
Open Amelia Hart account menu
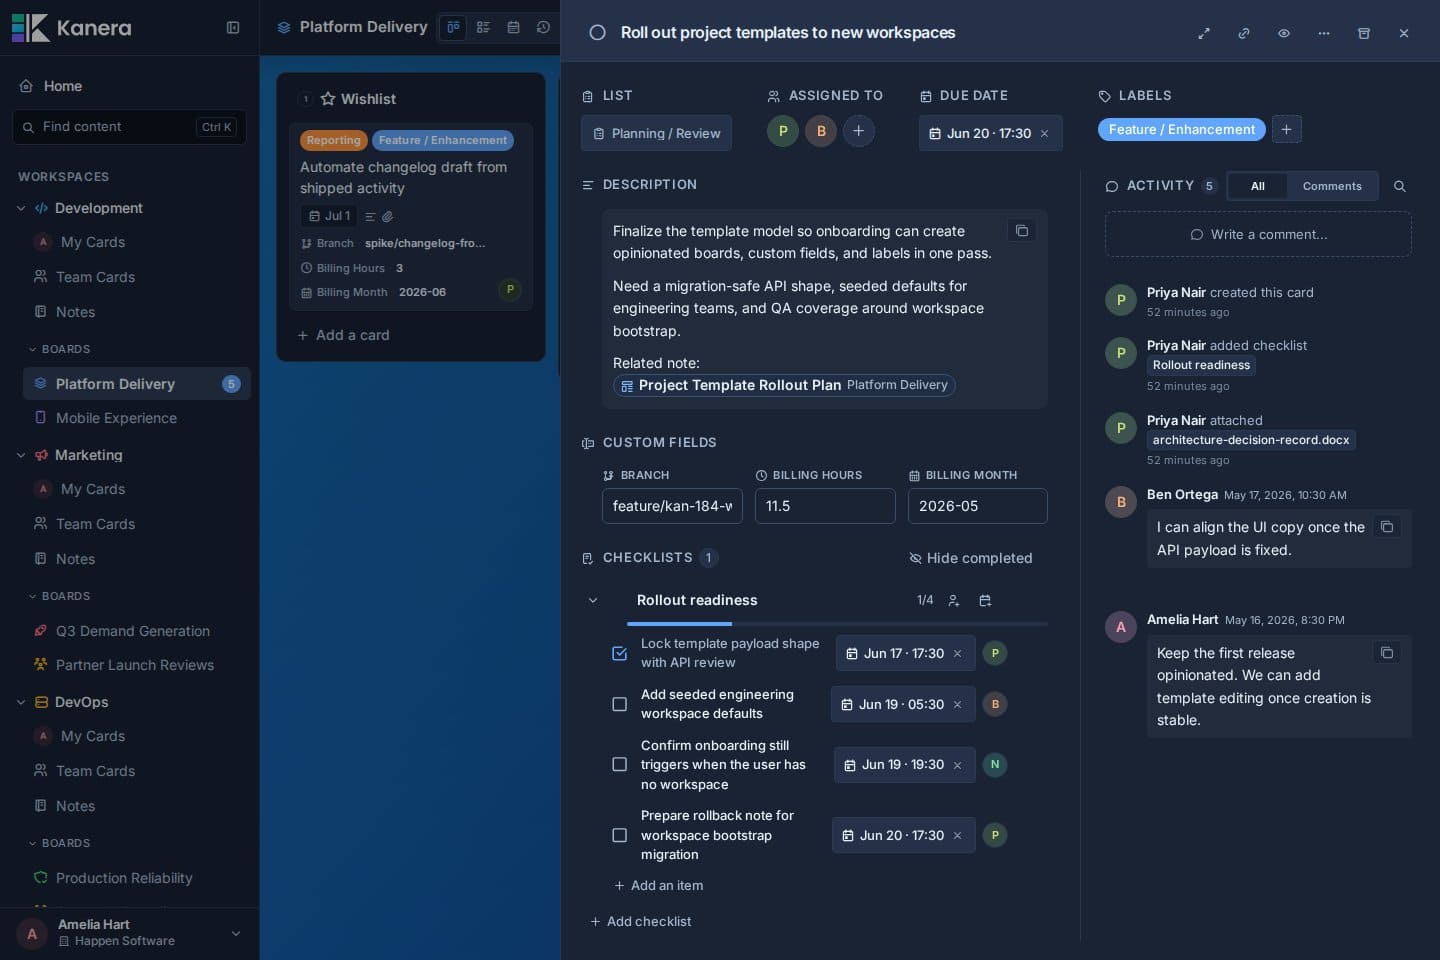pos(129,934)
